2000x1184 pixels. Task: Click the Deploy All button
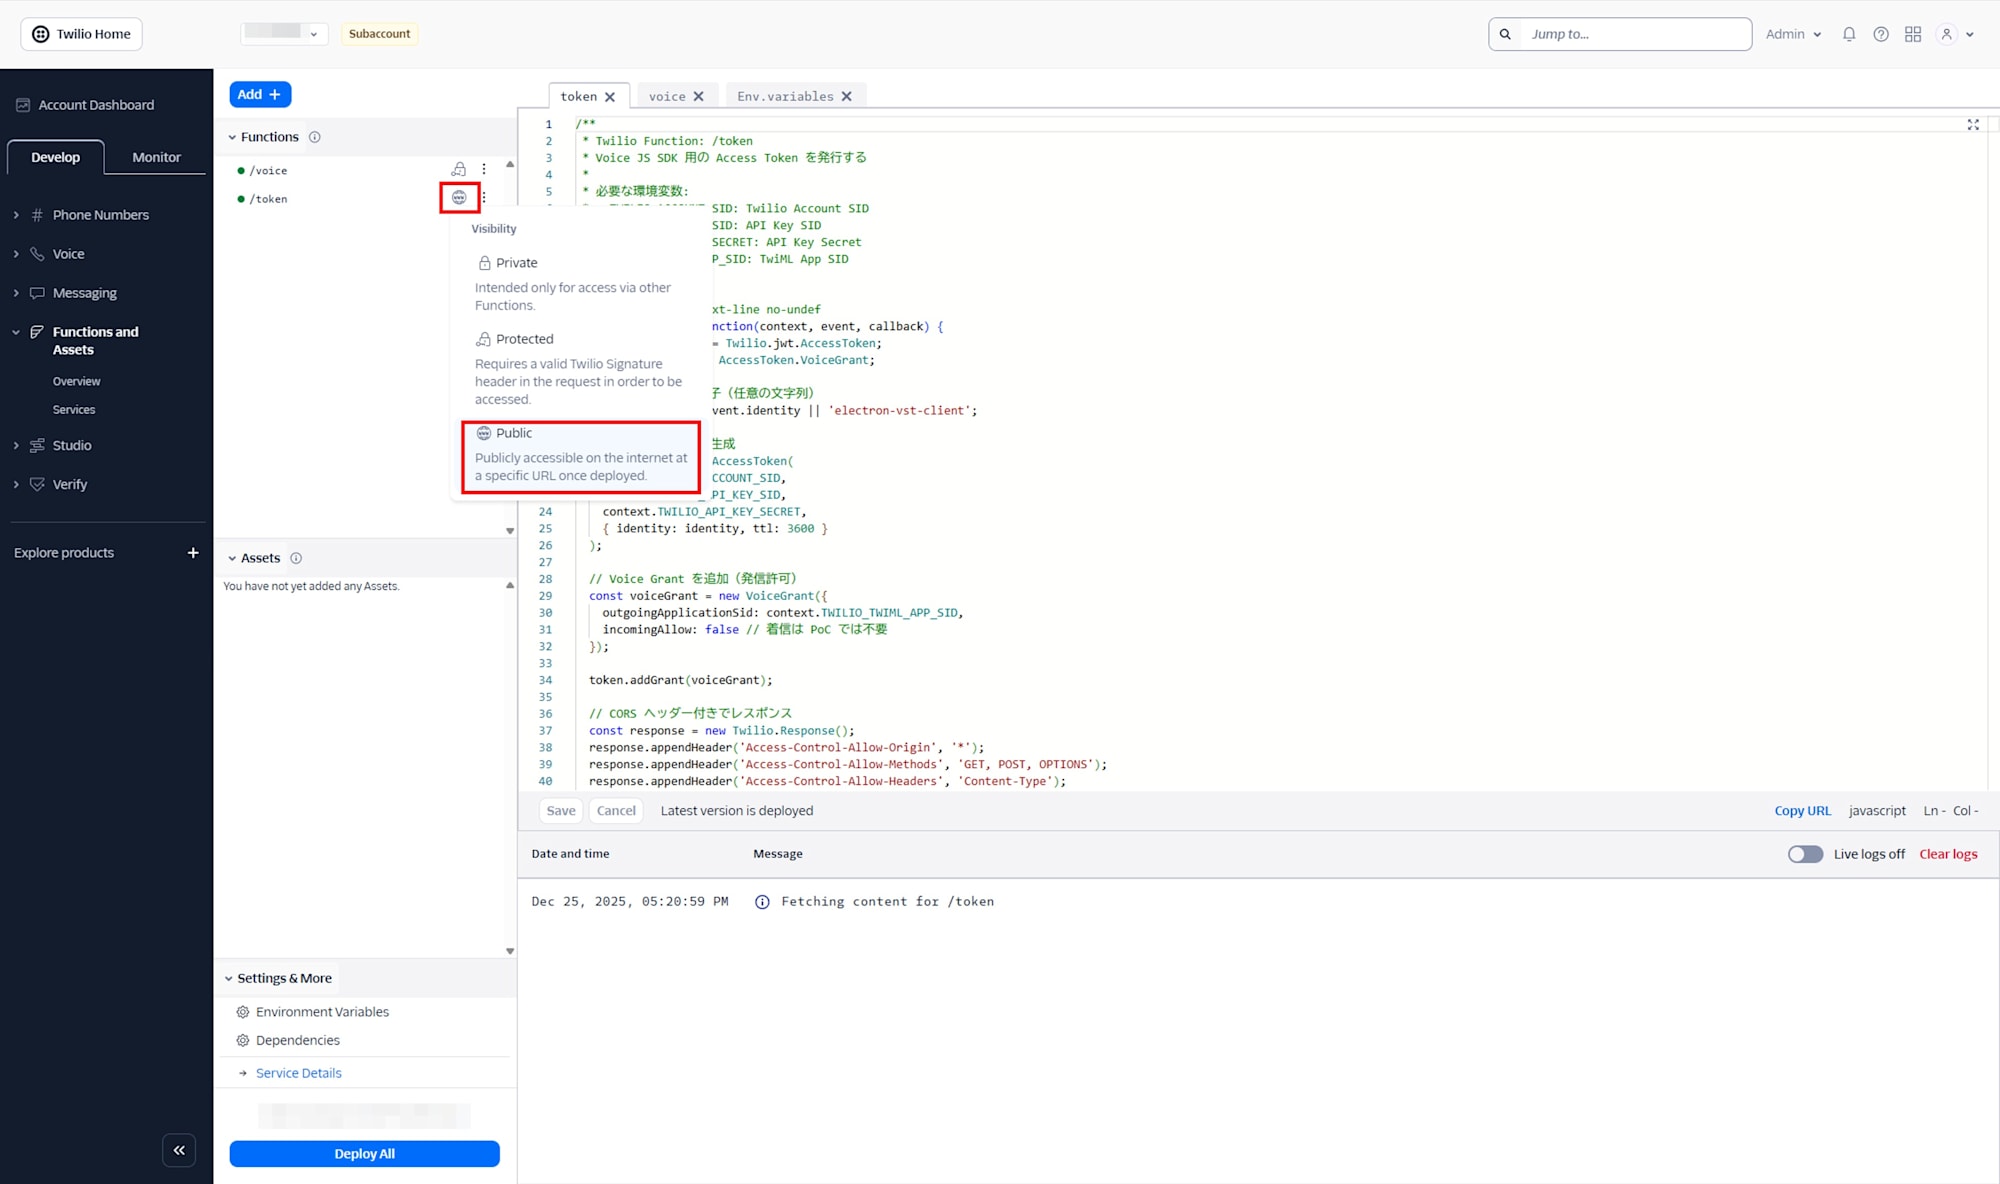tap(364, 1153)
